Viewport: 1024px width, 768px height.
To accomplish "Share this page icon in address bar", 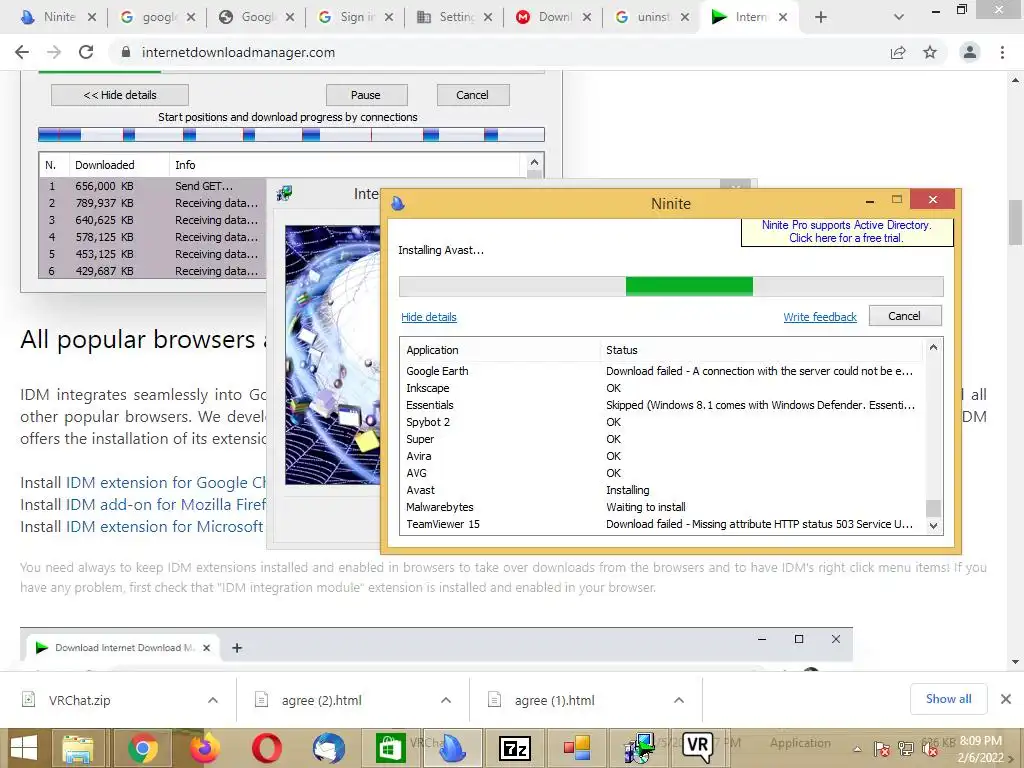I will (x=898, y=52).
